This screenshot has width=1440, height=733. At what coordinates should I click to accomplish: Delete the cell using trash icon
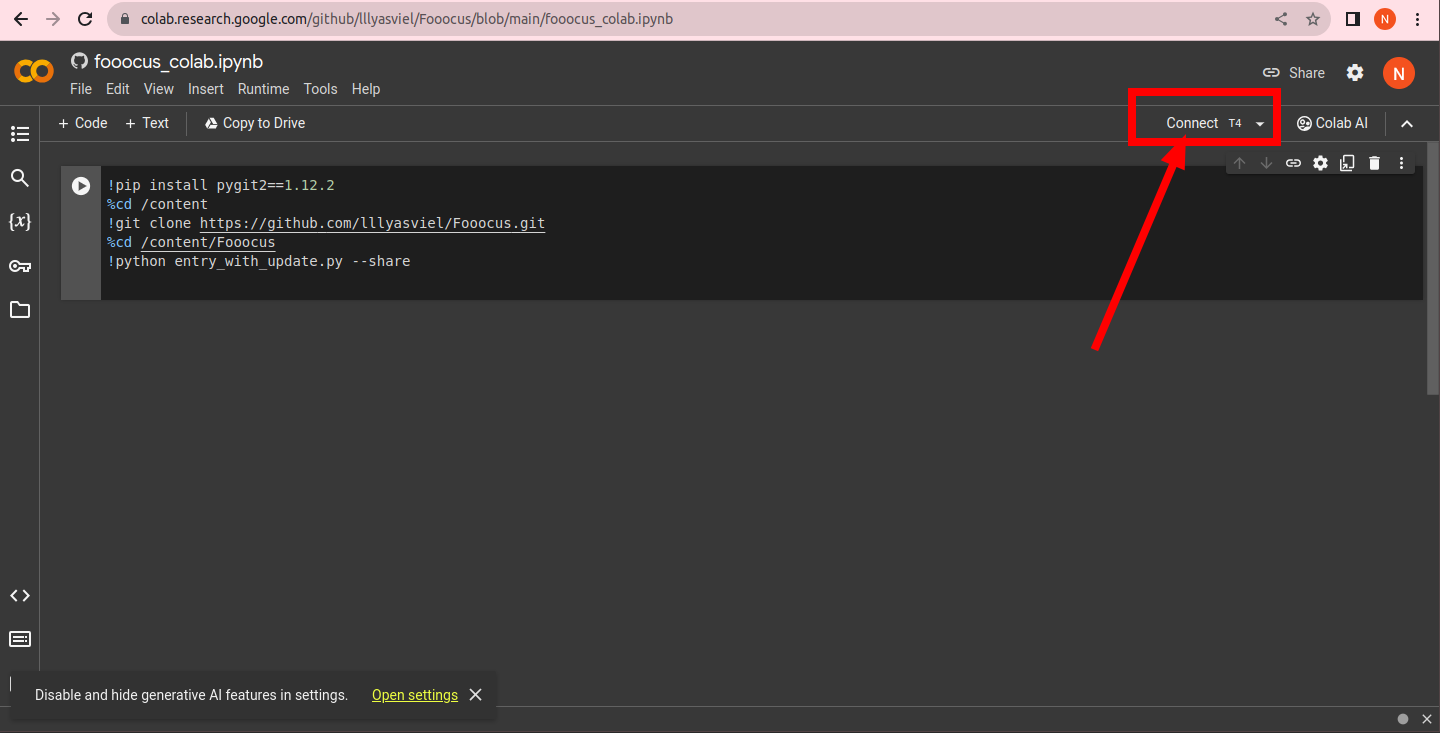tap(1374, 163)
